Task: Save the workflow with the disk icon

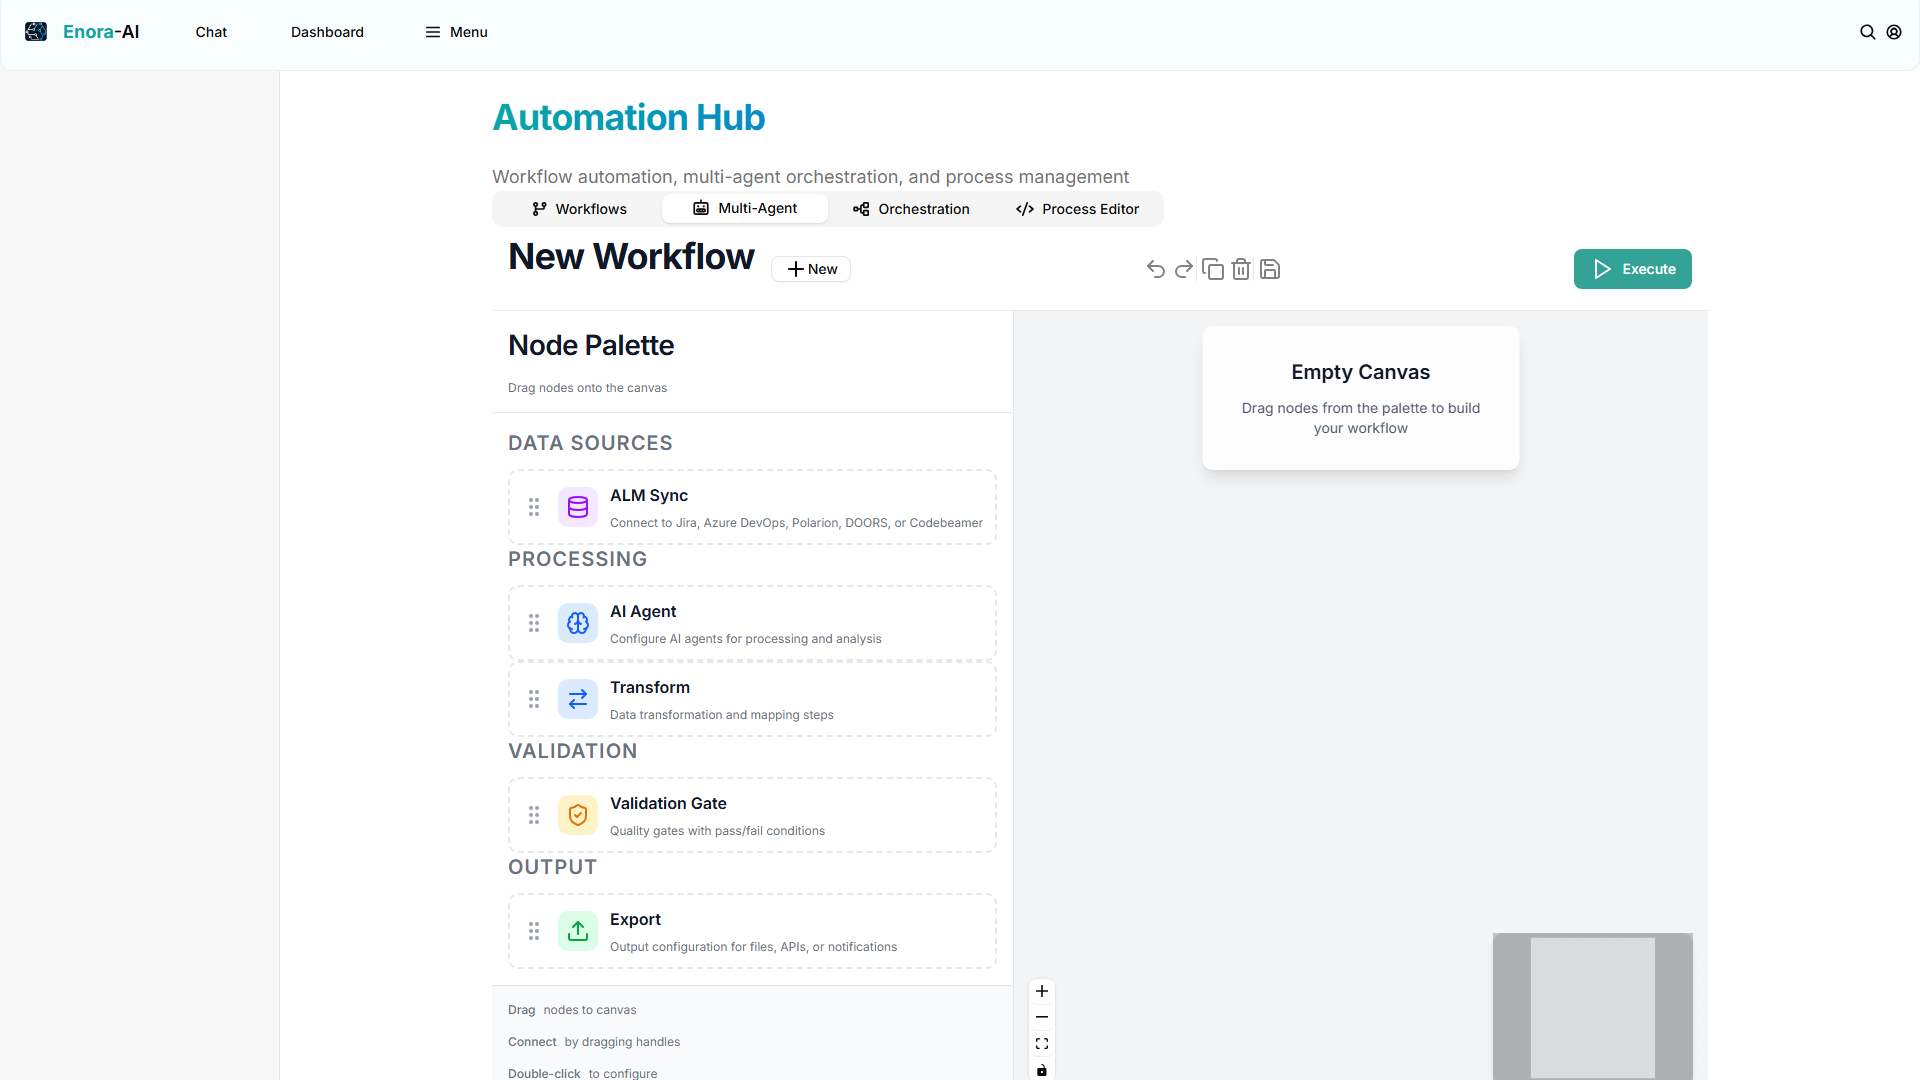Action: (1269, 269)
